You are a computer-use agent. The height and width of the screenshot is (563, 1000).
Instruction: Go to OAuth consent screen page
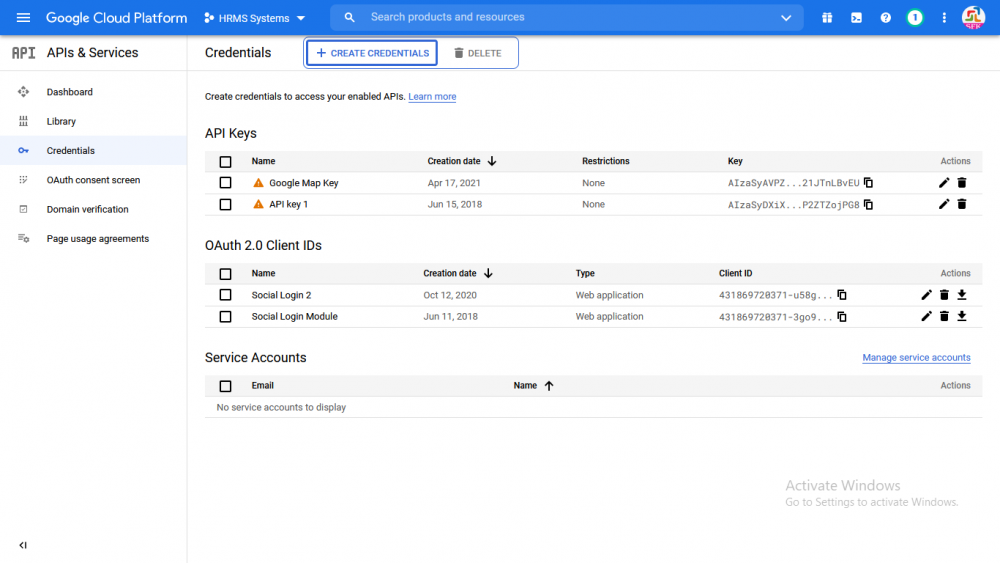click(x=93, y=180)
